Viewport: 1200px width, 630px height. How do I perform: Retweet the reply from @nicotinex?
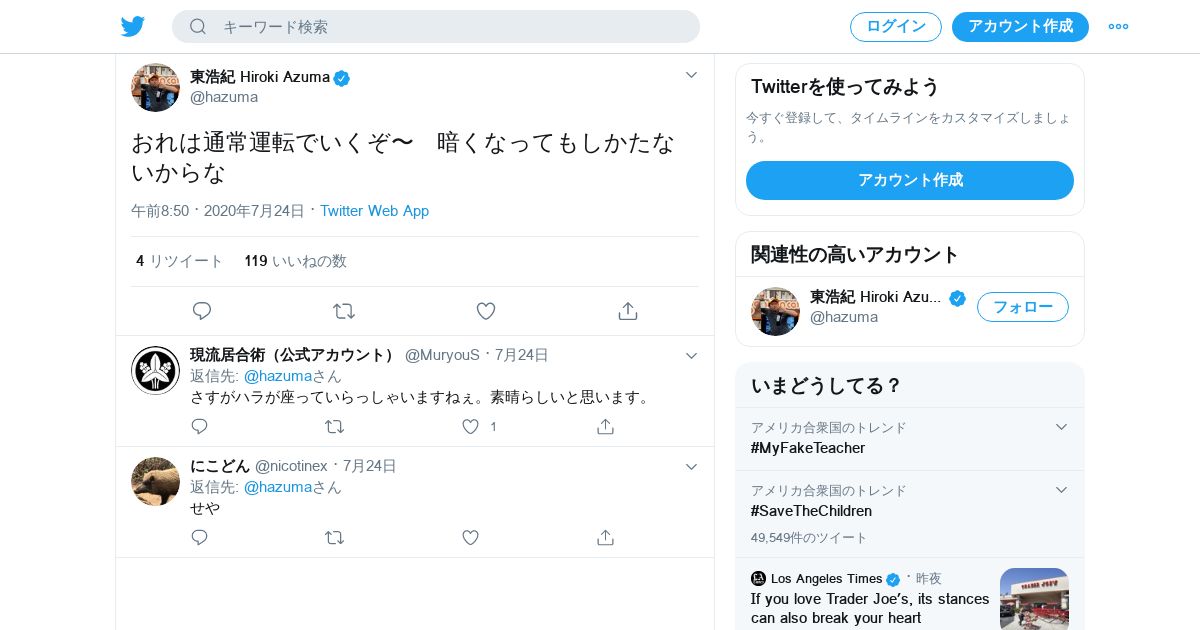(334, 537)
